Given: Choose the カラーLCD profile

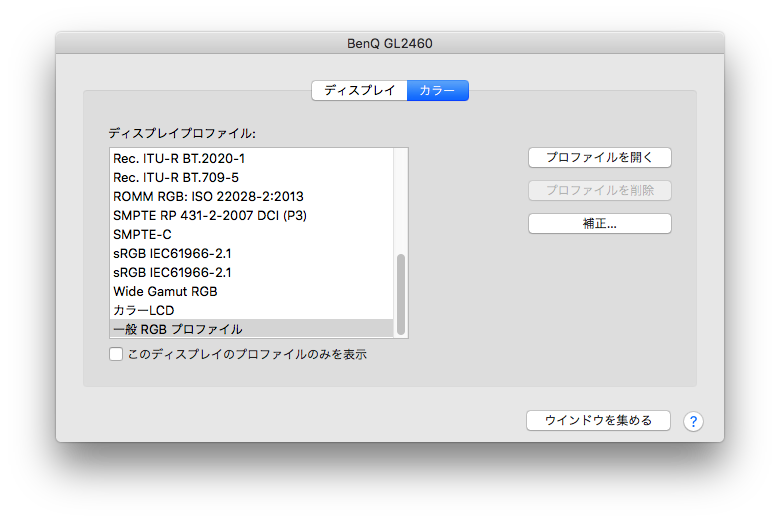Looking at the screenshot, I should [x=251, y=310].
